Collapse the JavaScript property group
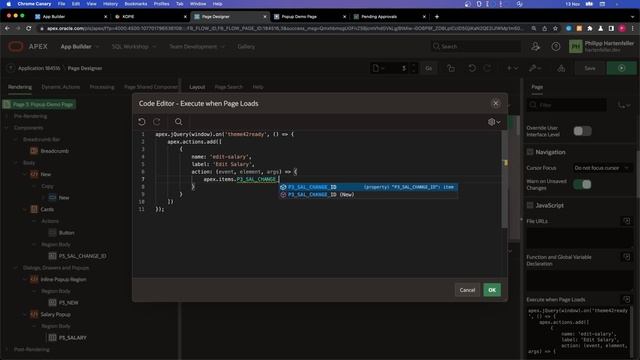The height and width of the screenshot is (360, 640). point(530,205)
